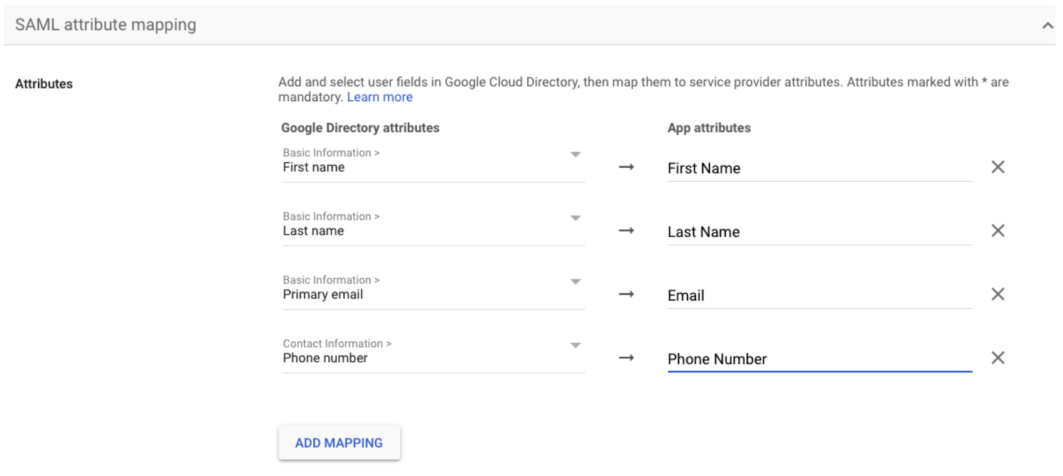Click the arrow icon beside Last Name

(x=626, y=231)
